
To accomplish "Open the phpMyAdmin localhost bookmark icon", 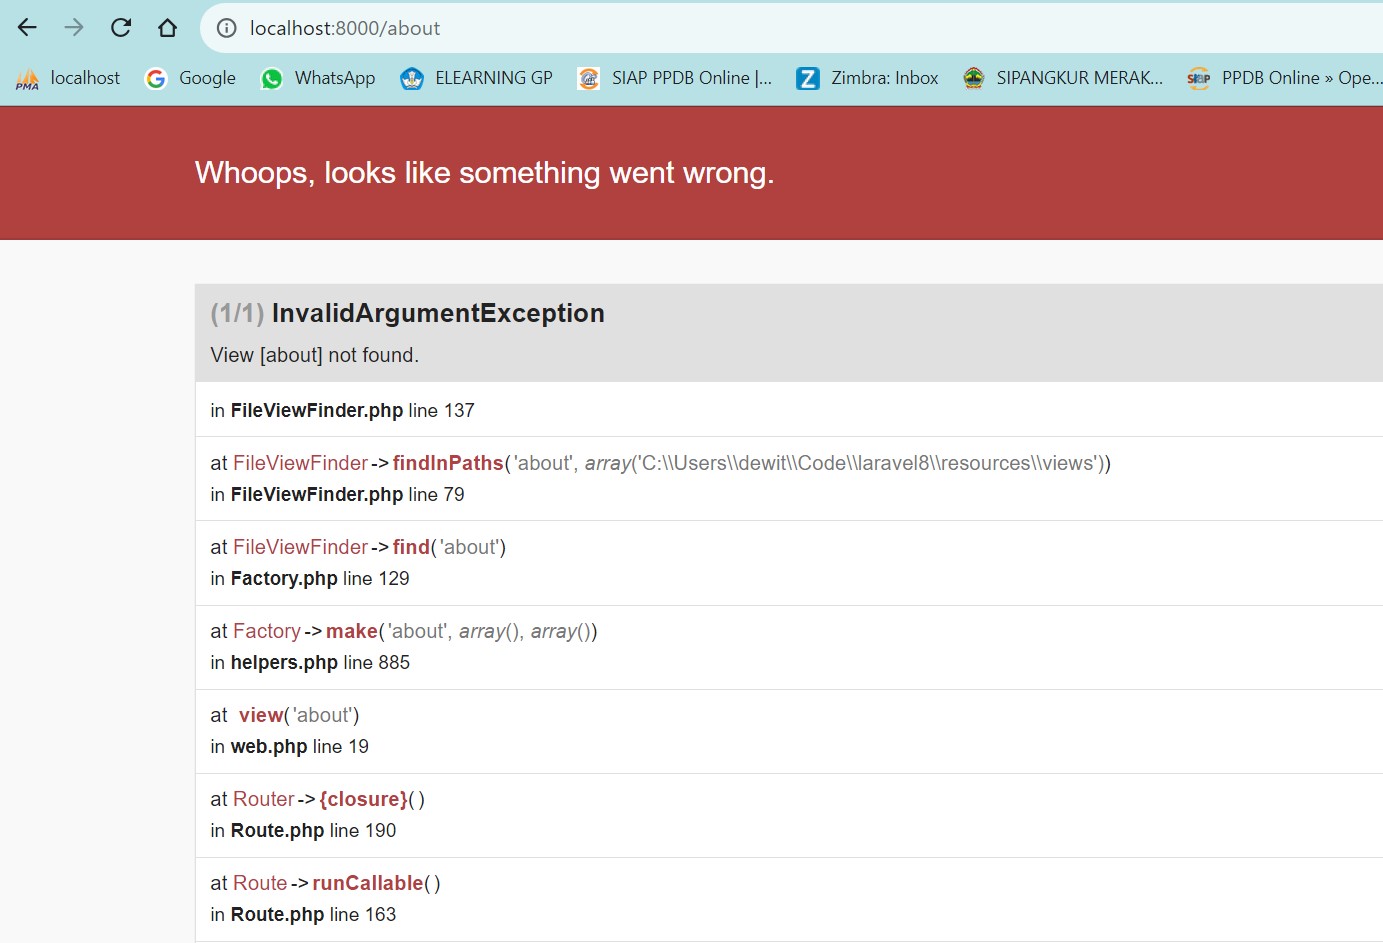I will click(28, 77).
